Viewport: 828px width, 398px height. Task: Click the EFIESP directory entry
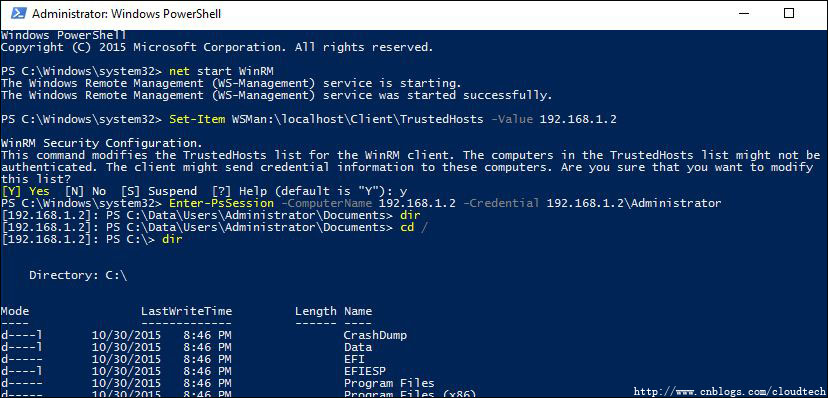[x=365, y=371]
